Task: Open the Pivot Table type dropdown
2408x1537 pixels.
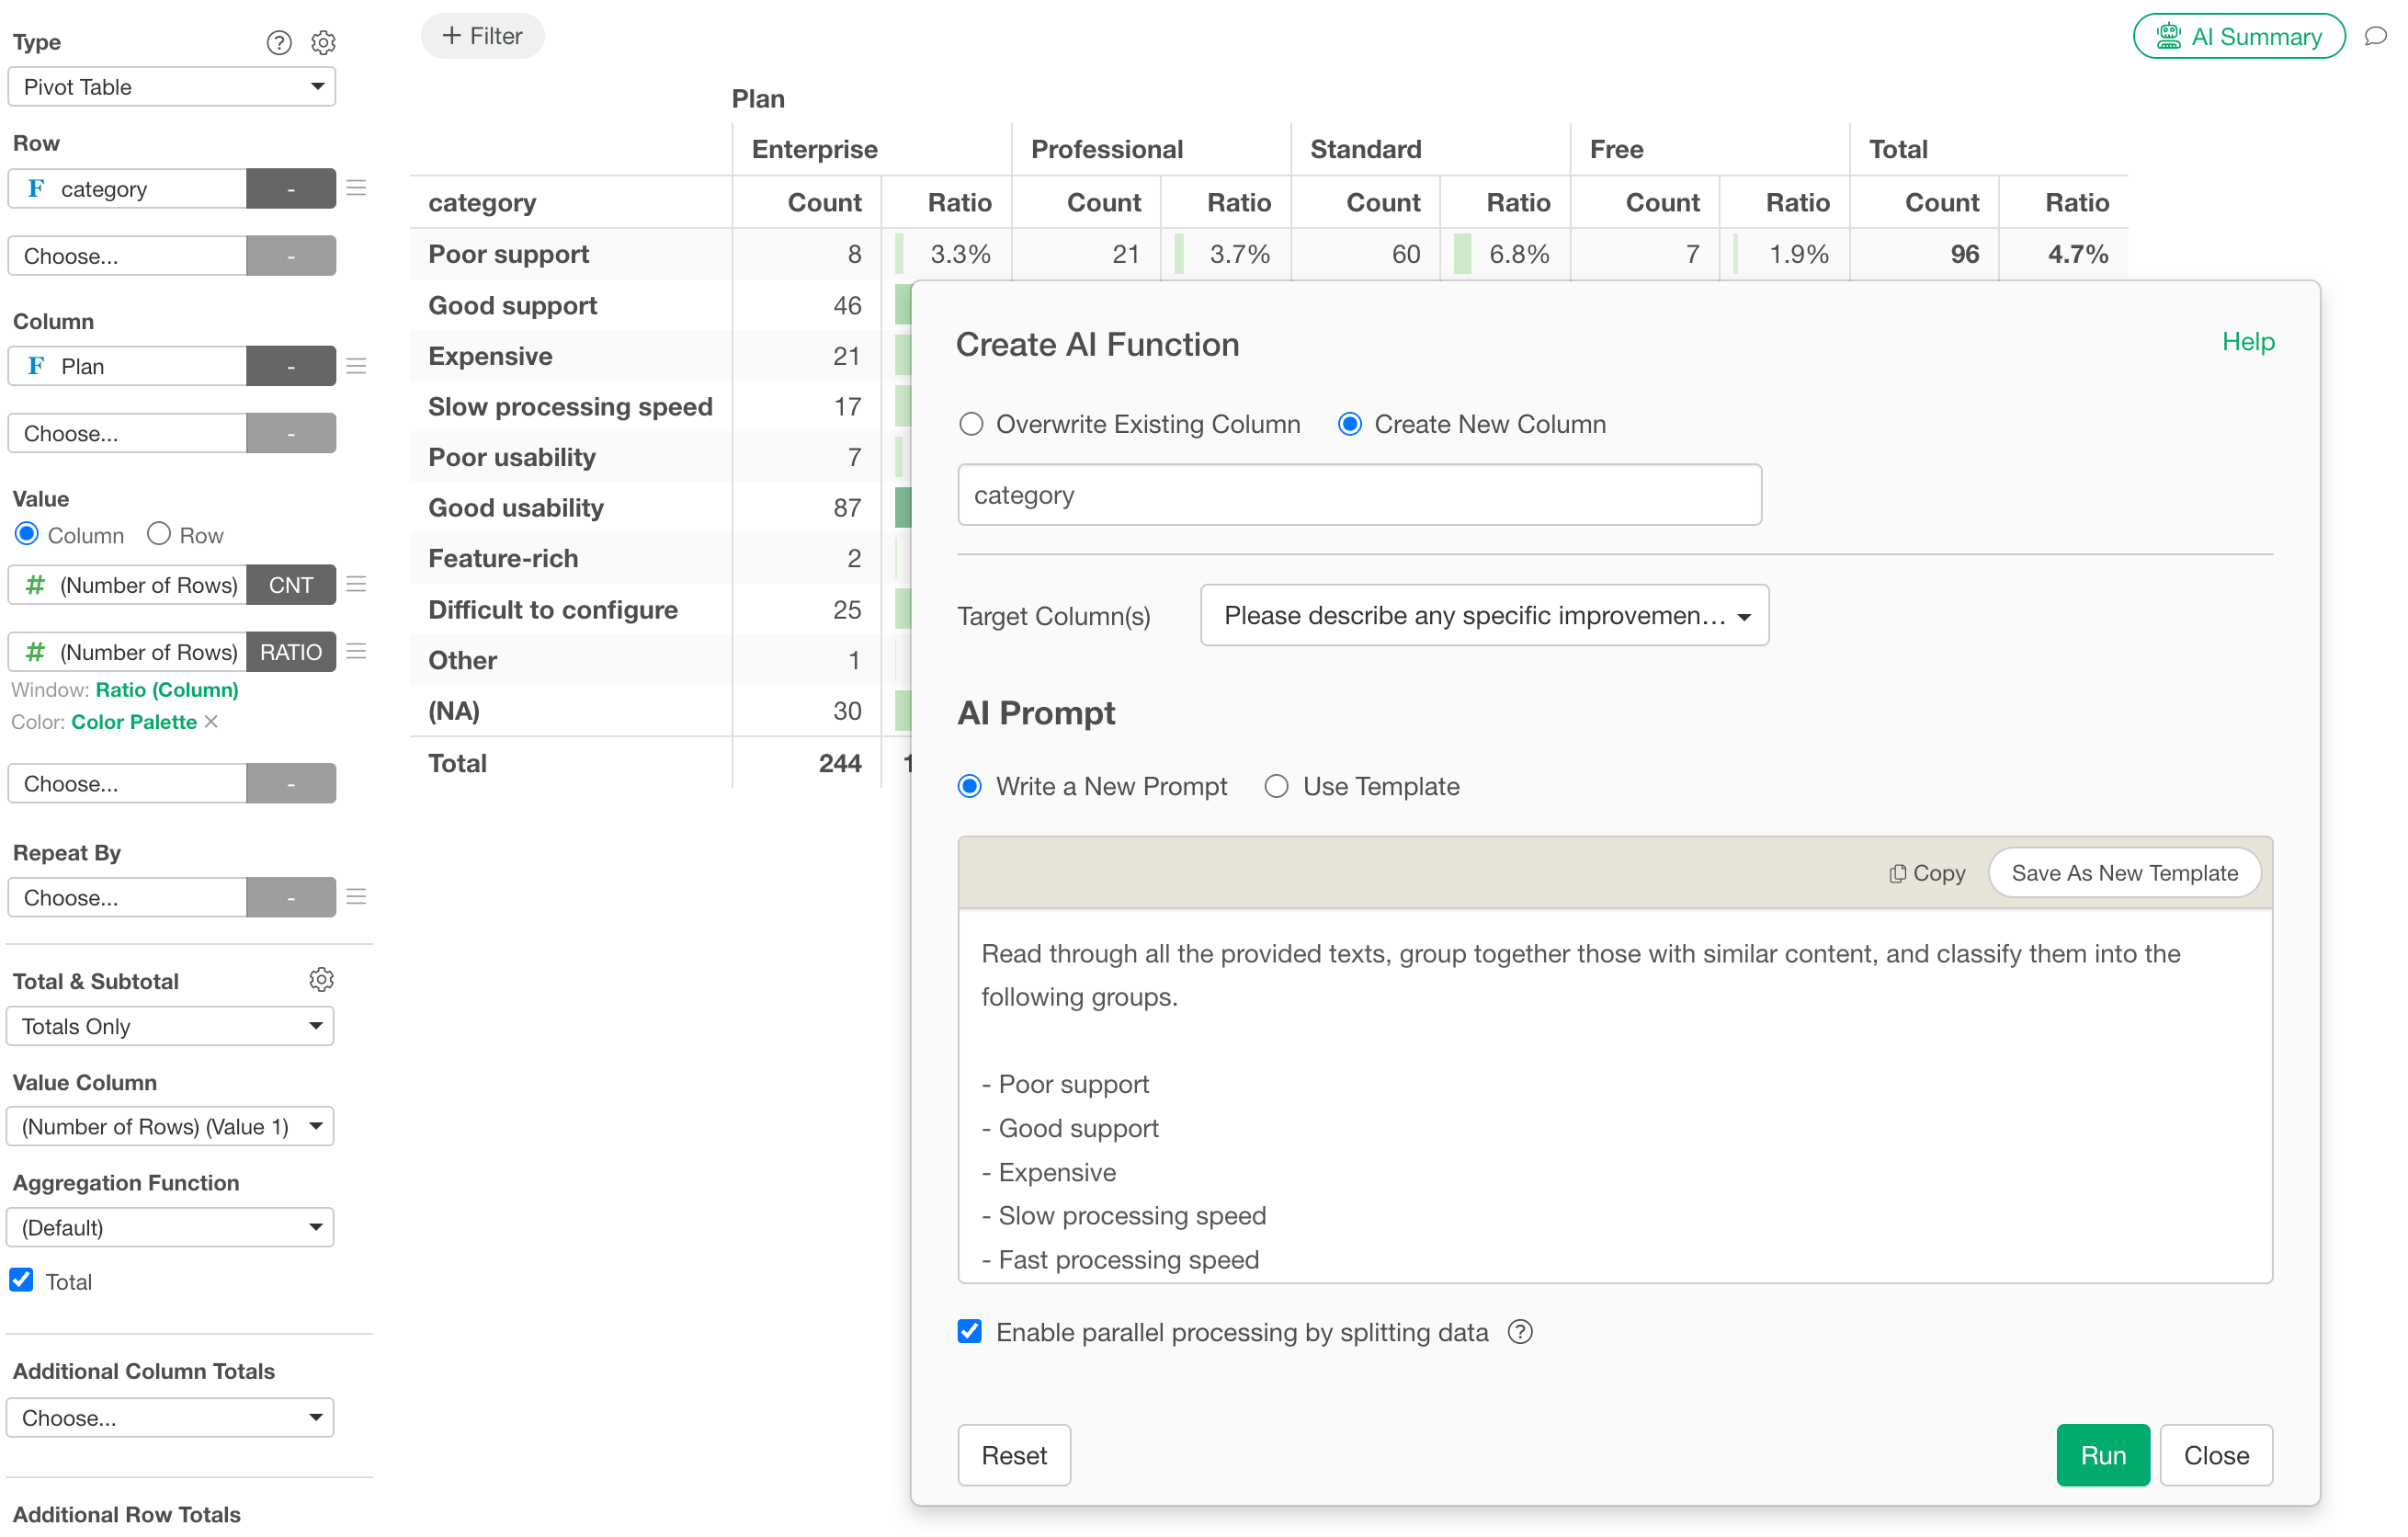Action: tap(171, 87)
